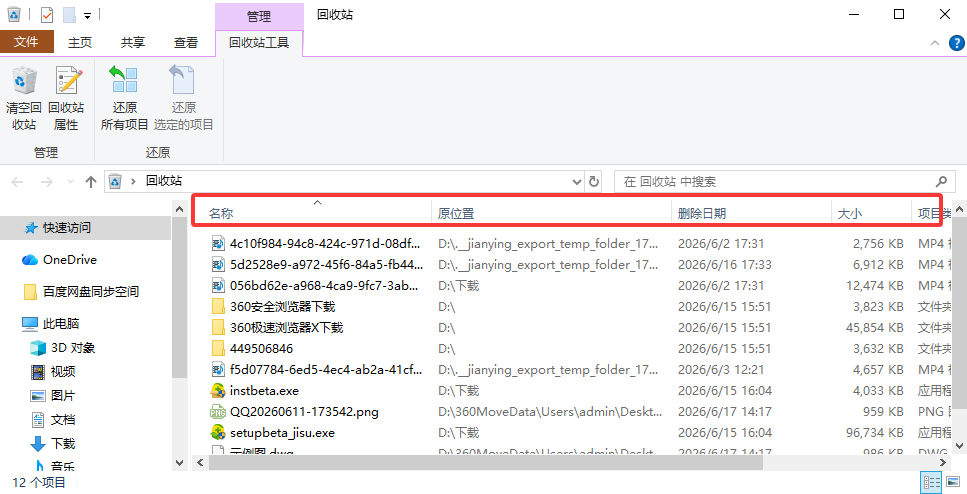Image resolution: width=967 pixels, height=494 pixels.
Task: Sort by the 删除日期 column header
Action: (701, 213)
